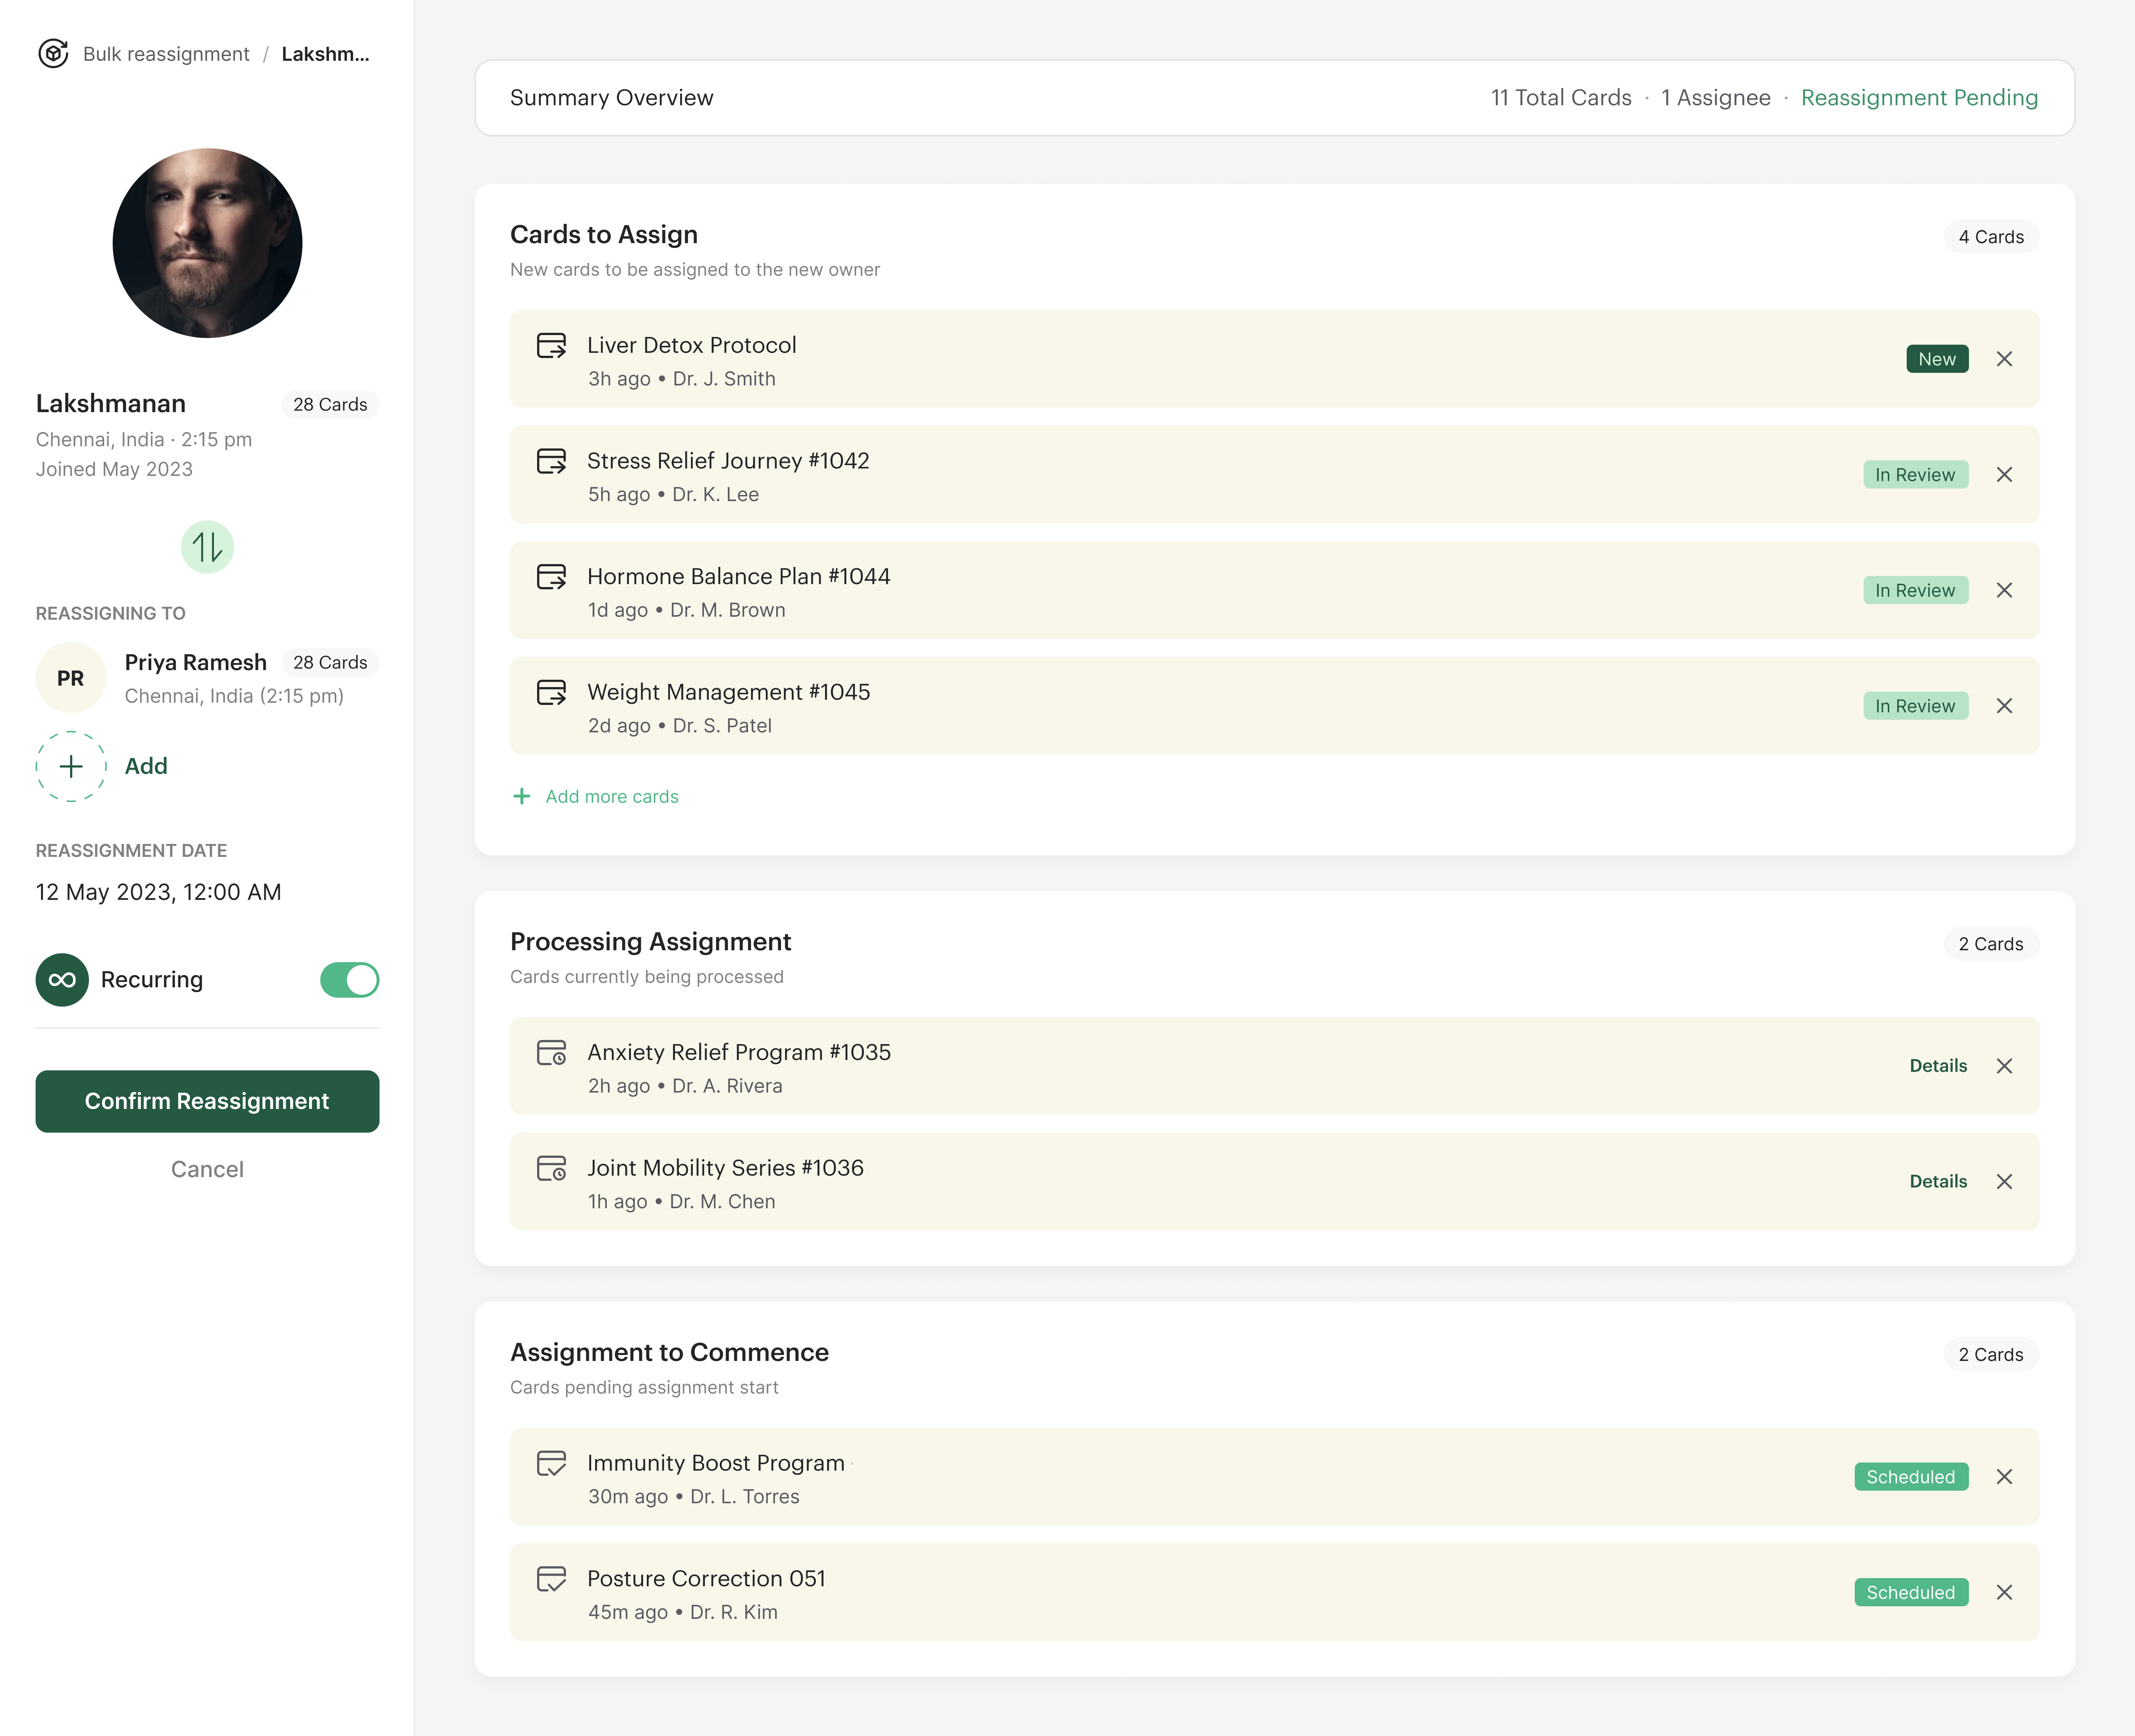Remove Anxiety Relief Program #1035 card
Image resolution: width=2135 pixels, height=1736 pixels.
pyautogui.click(x=2004, y=1066)
